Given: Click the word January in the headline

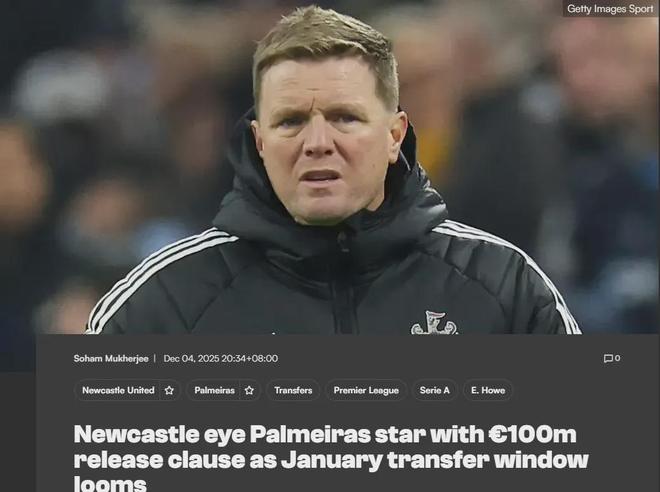Looking at the screenshot, I should click(332, 460).
